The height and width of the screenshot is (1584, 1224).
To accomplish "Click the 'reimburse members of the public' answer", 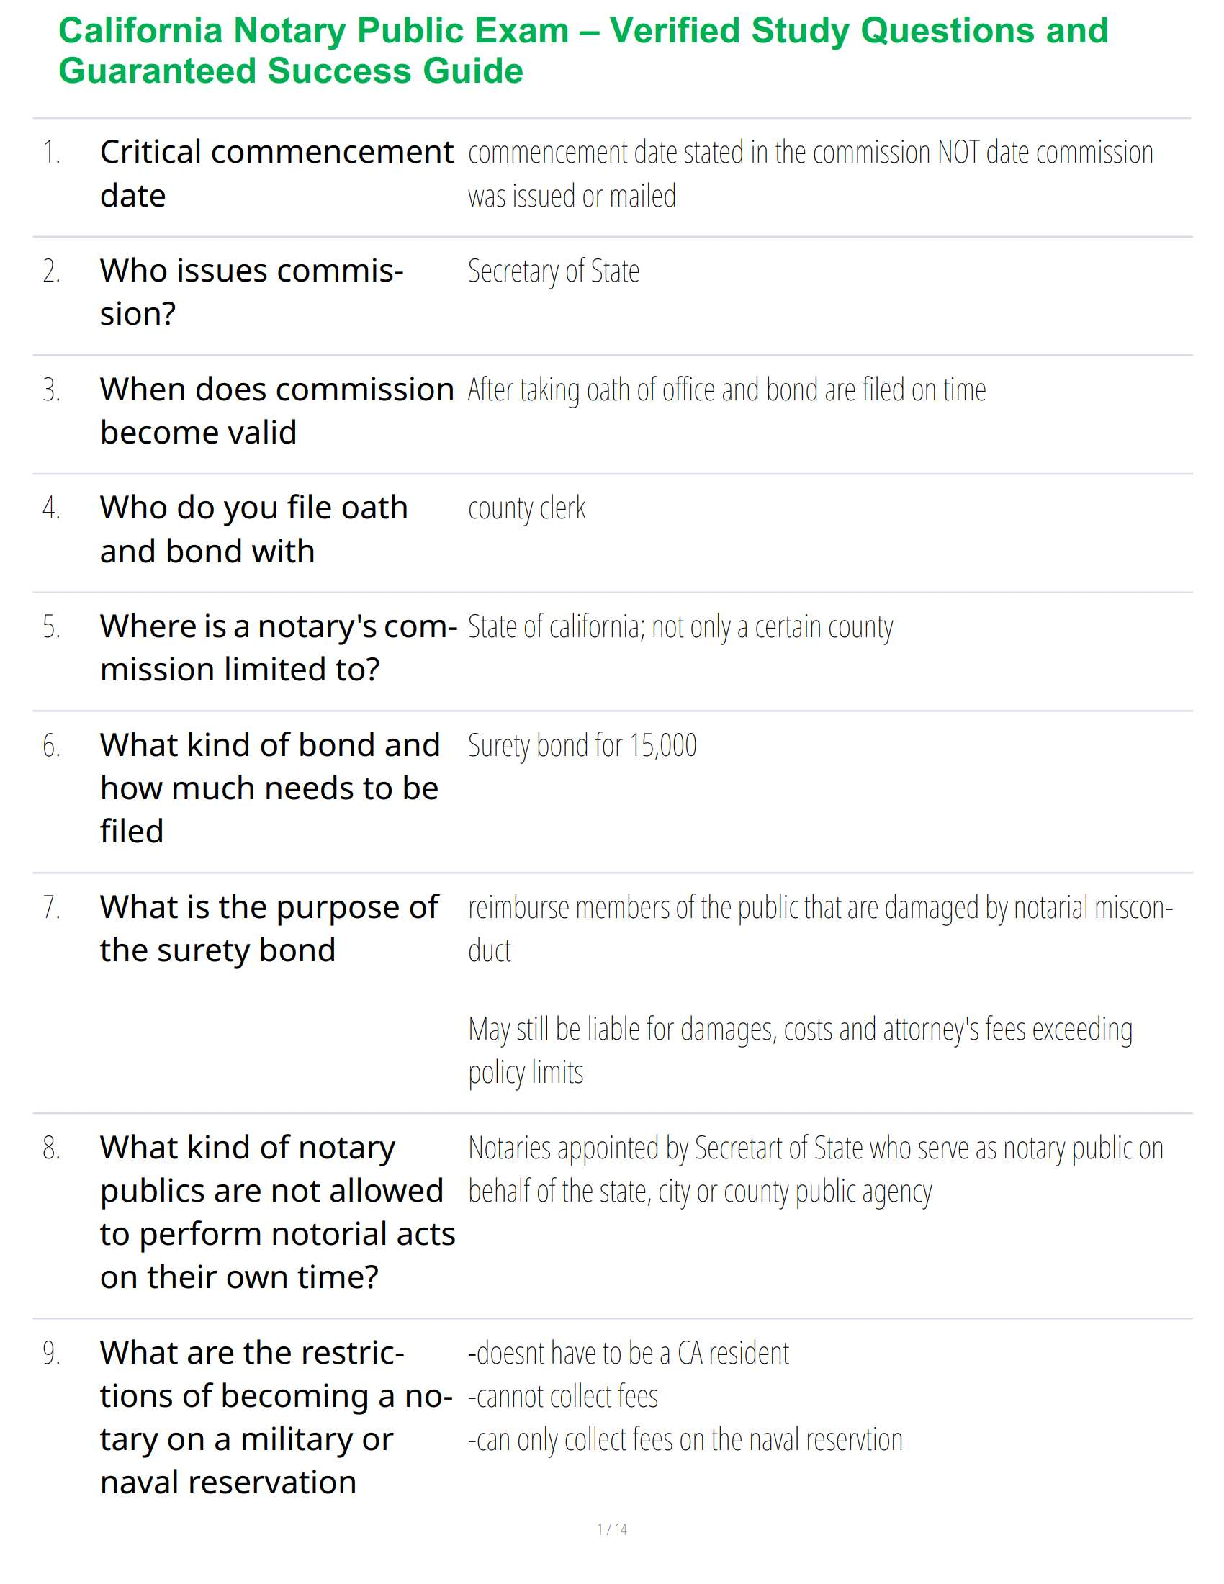I will click(820, 929).
